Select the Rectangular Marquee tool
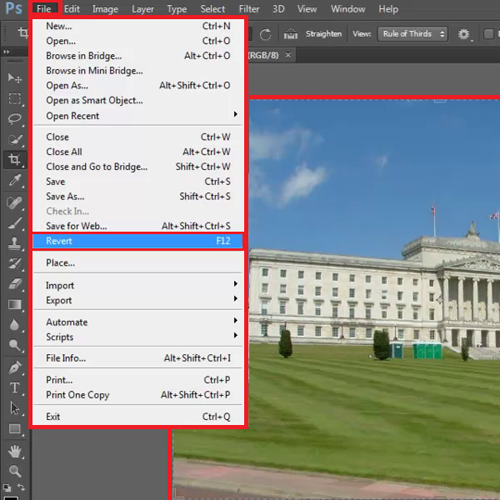This screenshot has width=500, height=500. coord(14,99)
